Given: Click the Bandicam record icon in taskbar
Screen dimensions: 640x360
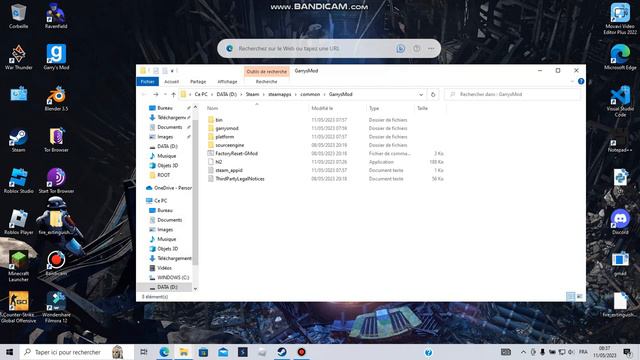Looking at the screenshot, I should pyautogui.click(x=301, y=352).
